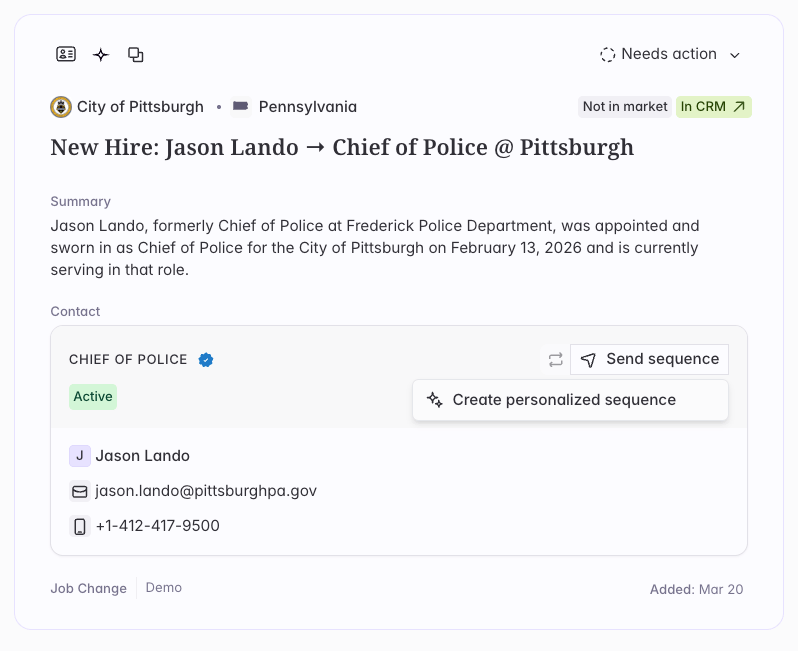Click the New Hire Jason Lando headline

tap(342, 148)
